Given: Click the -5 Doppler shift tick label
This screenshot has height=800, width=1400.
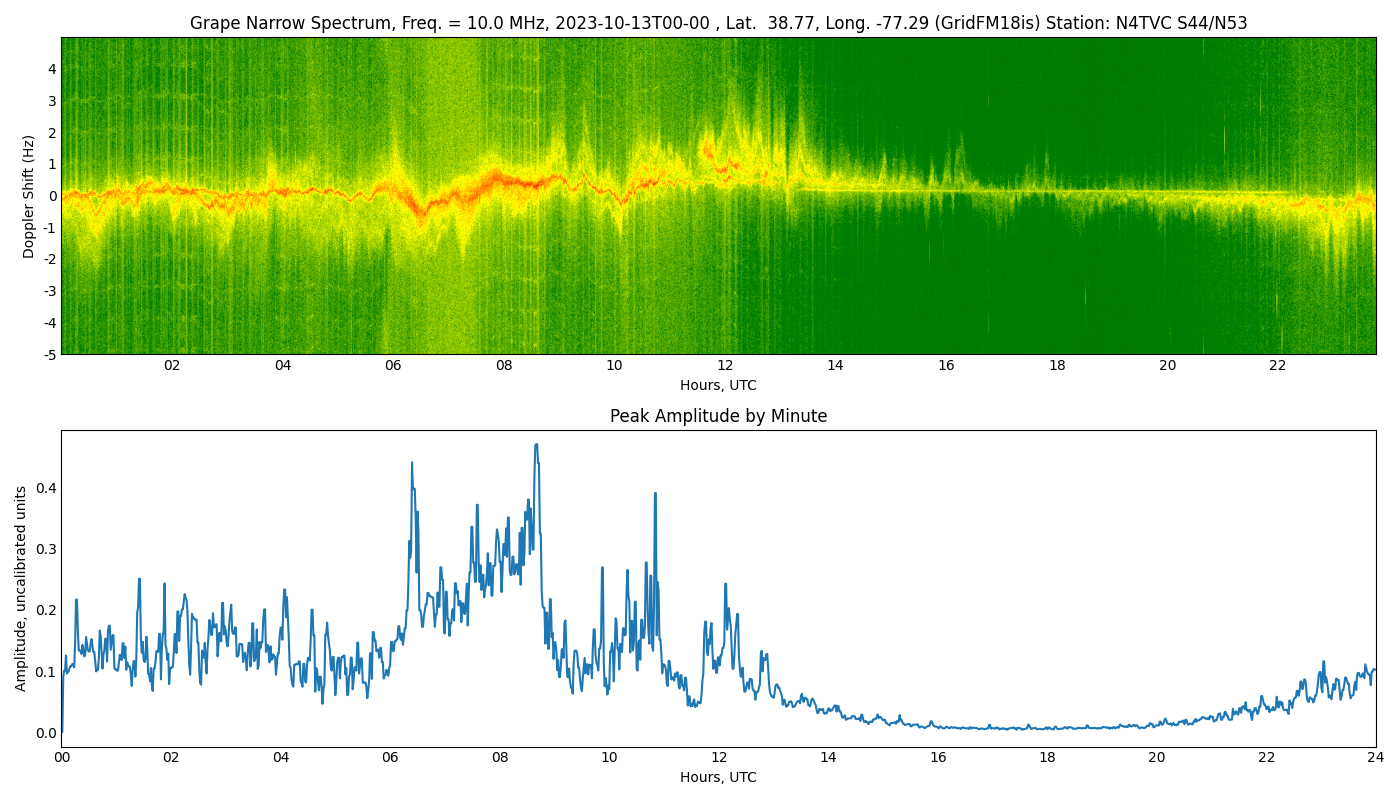Looking at the screenshot, I should (x=48, y=354).
